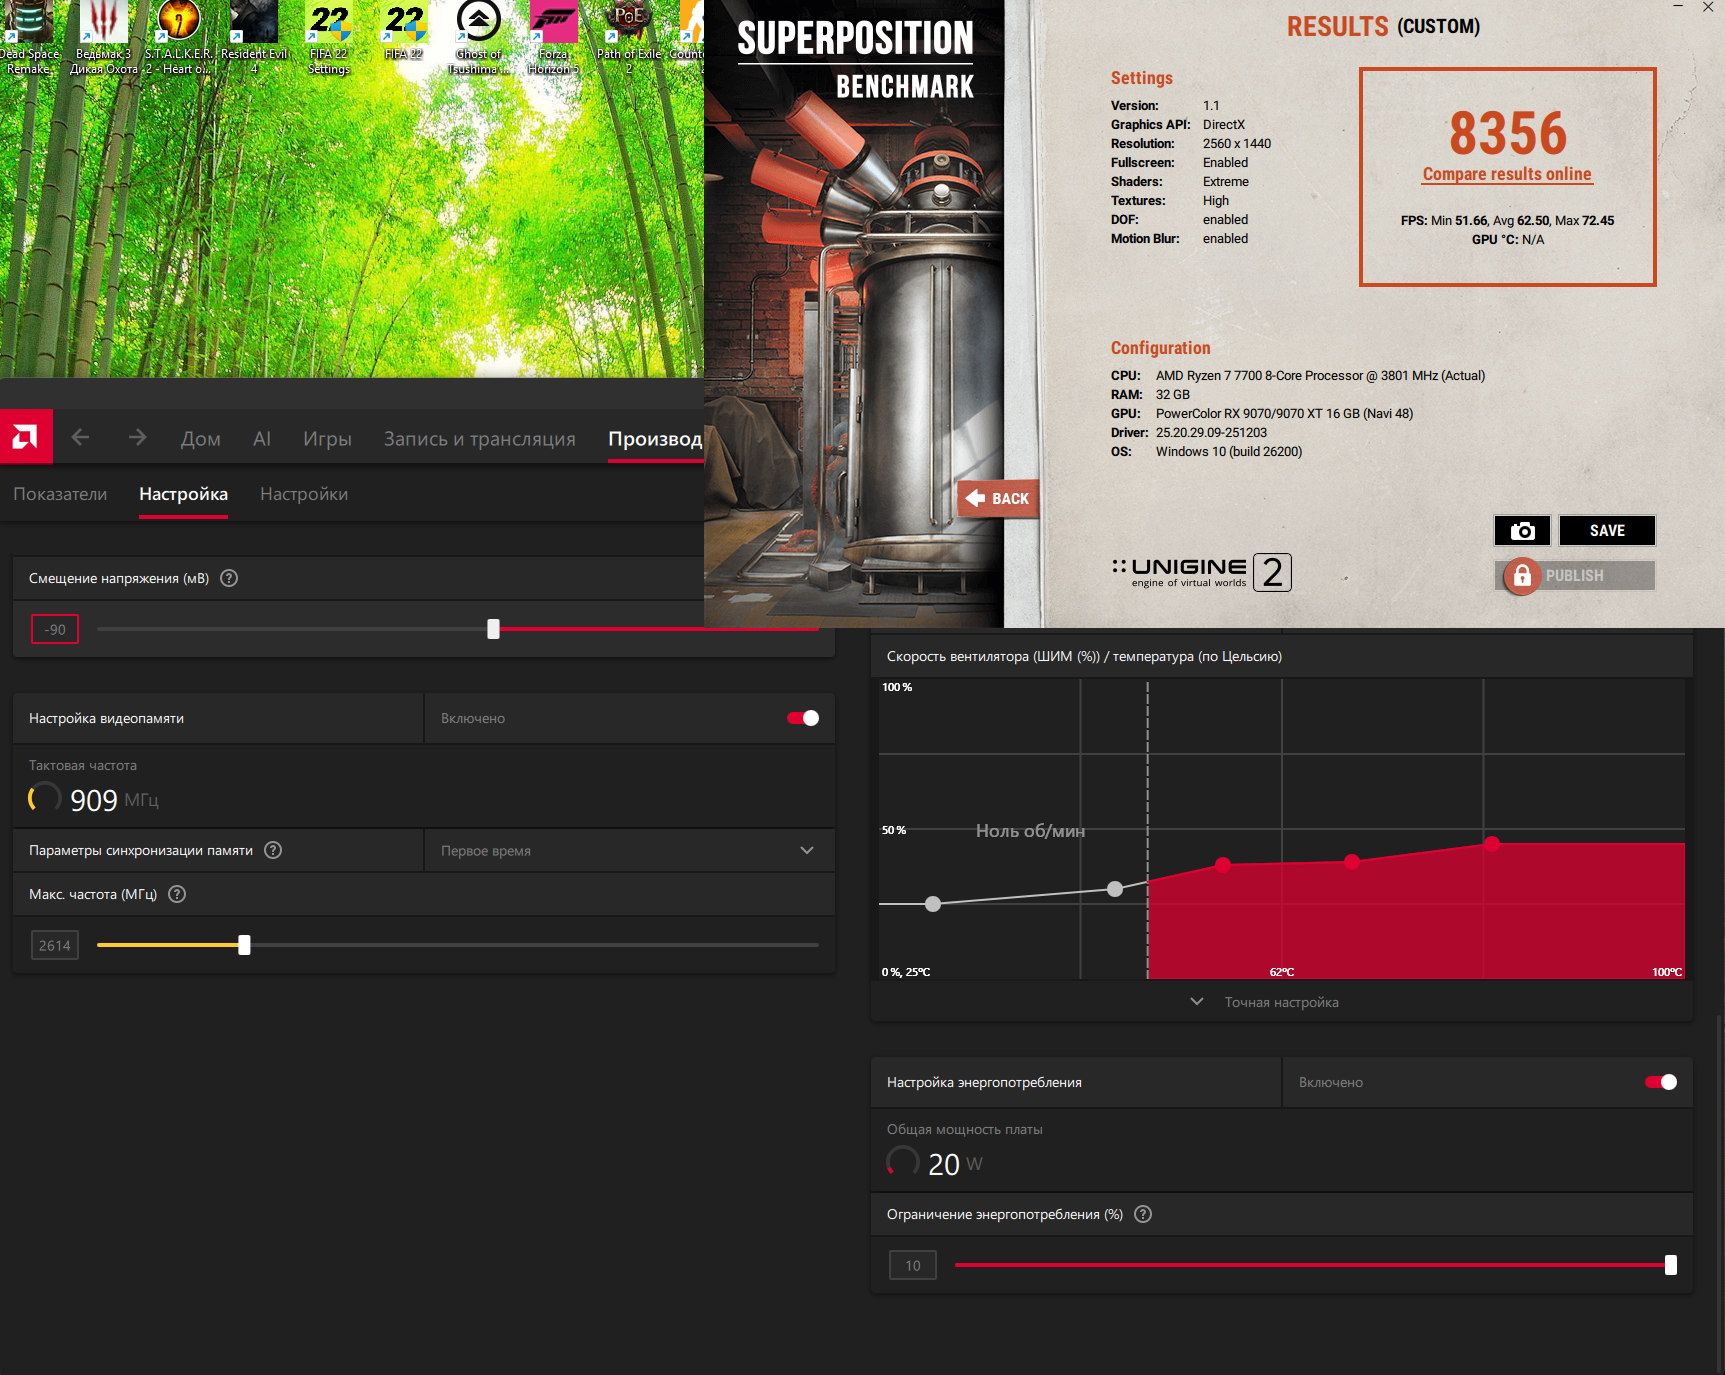This screenshot has height=1375, width=1725.
Task: Select the underlined Настройка sub-tab
Action: pos(184,494)
